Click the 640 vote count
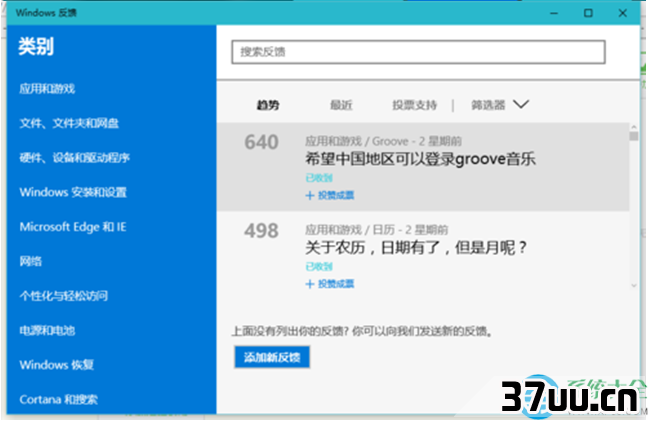This screenshot has height=422, width=650. tap(261, 142)
